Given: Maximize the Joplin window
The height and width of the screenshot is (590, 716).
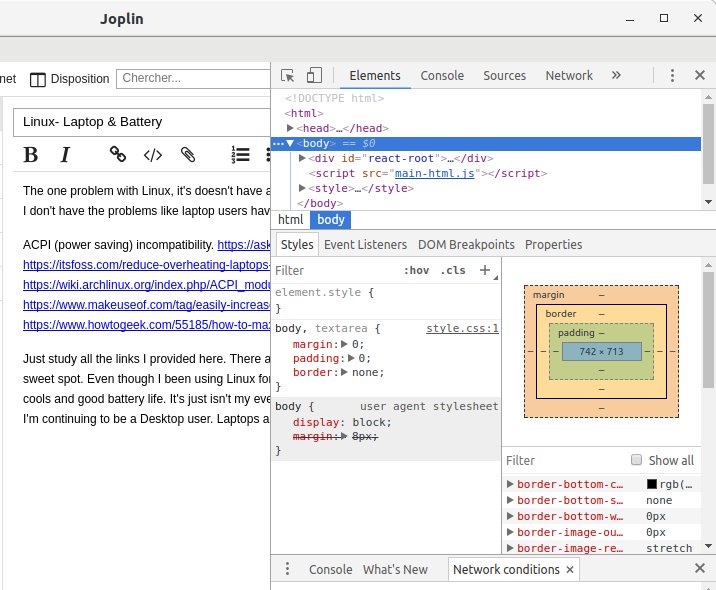Looking at the screenshot, I should pyautogui.click(x=664, y=18).
